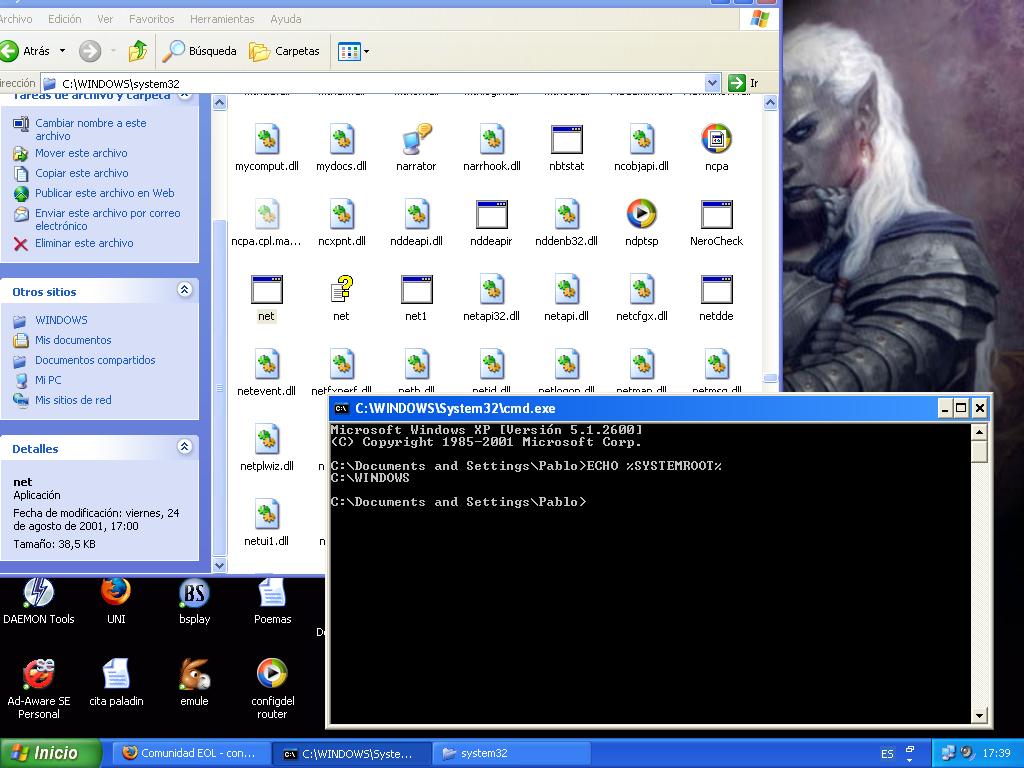This screenshot has width=1024, height=768.
Task: Select the UNI Firefox desktop shortcut
Action: [x=116, y=593]
